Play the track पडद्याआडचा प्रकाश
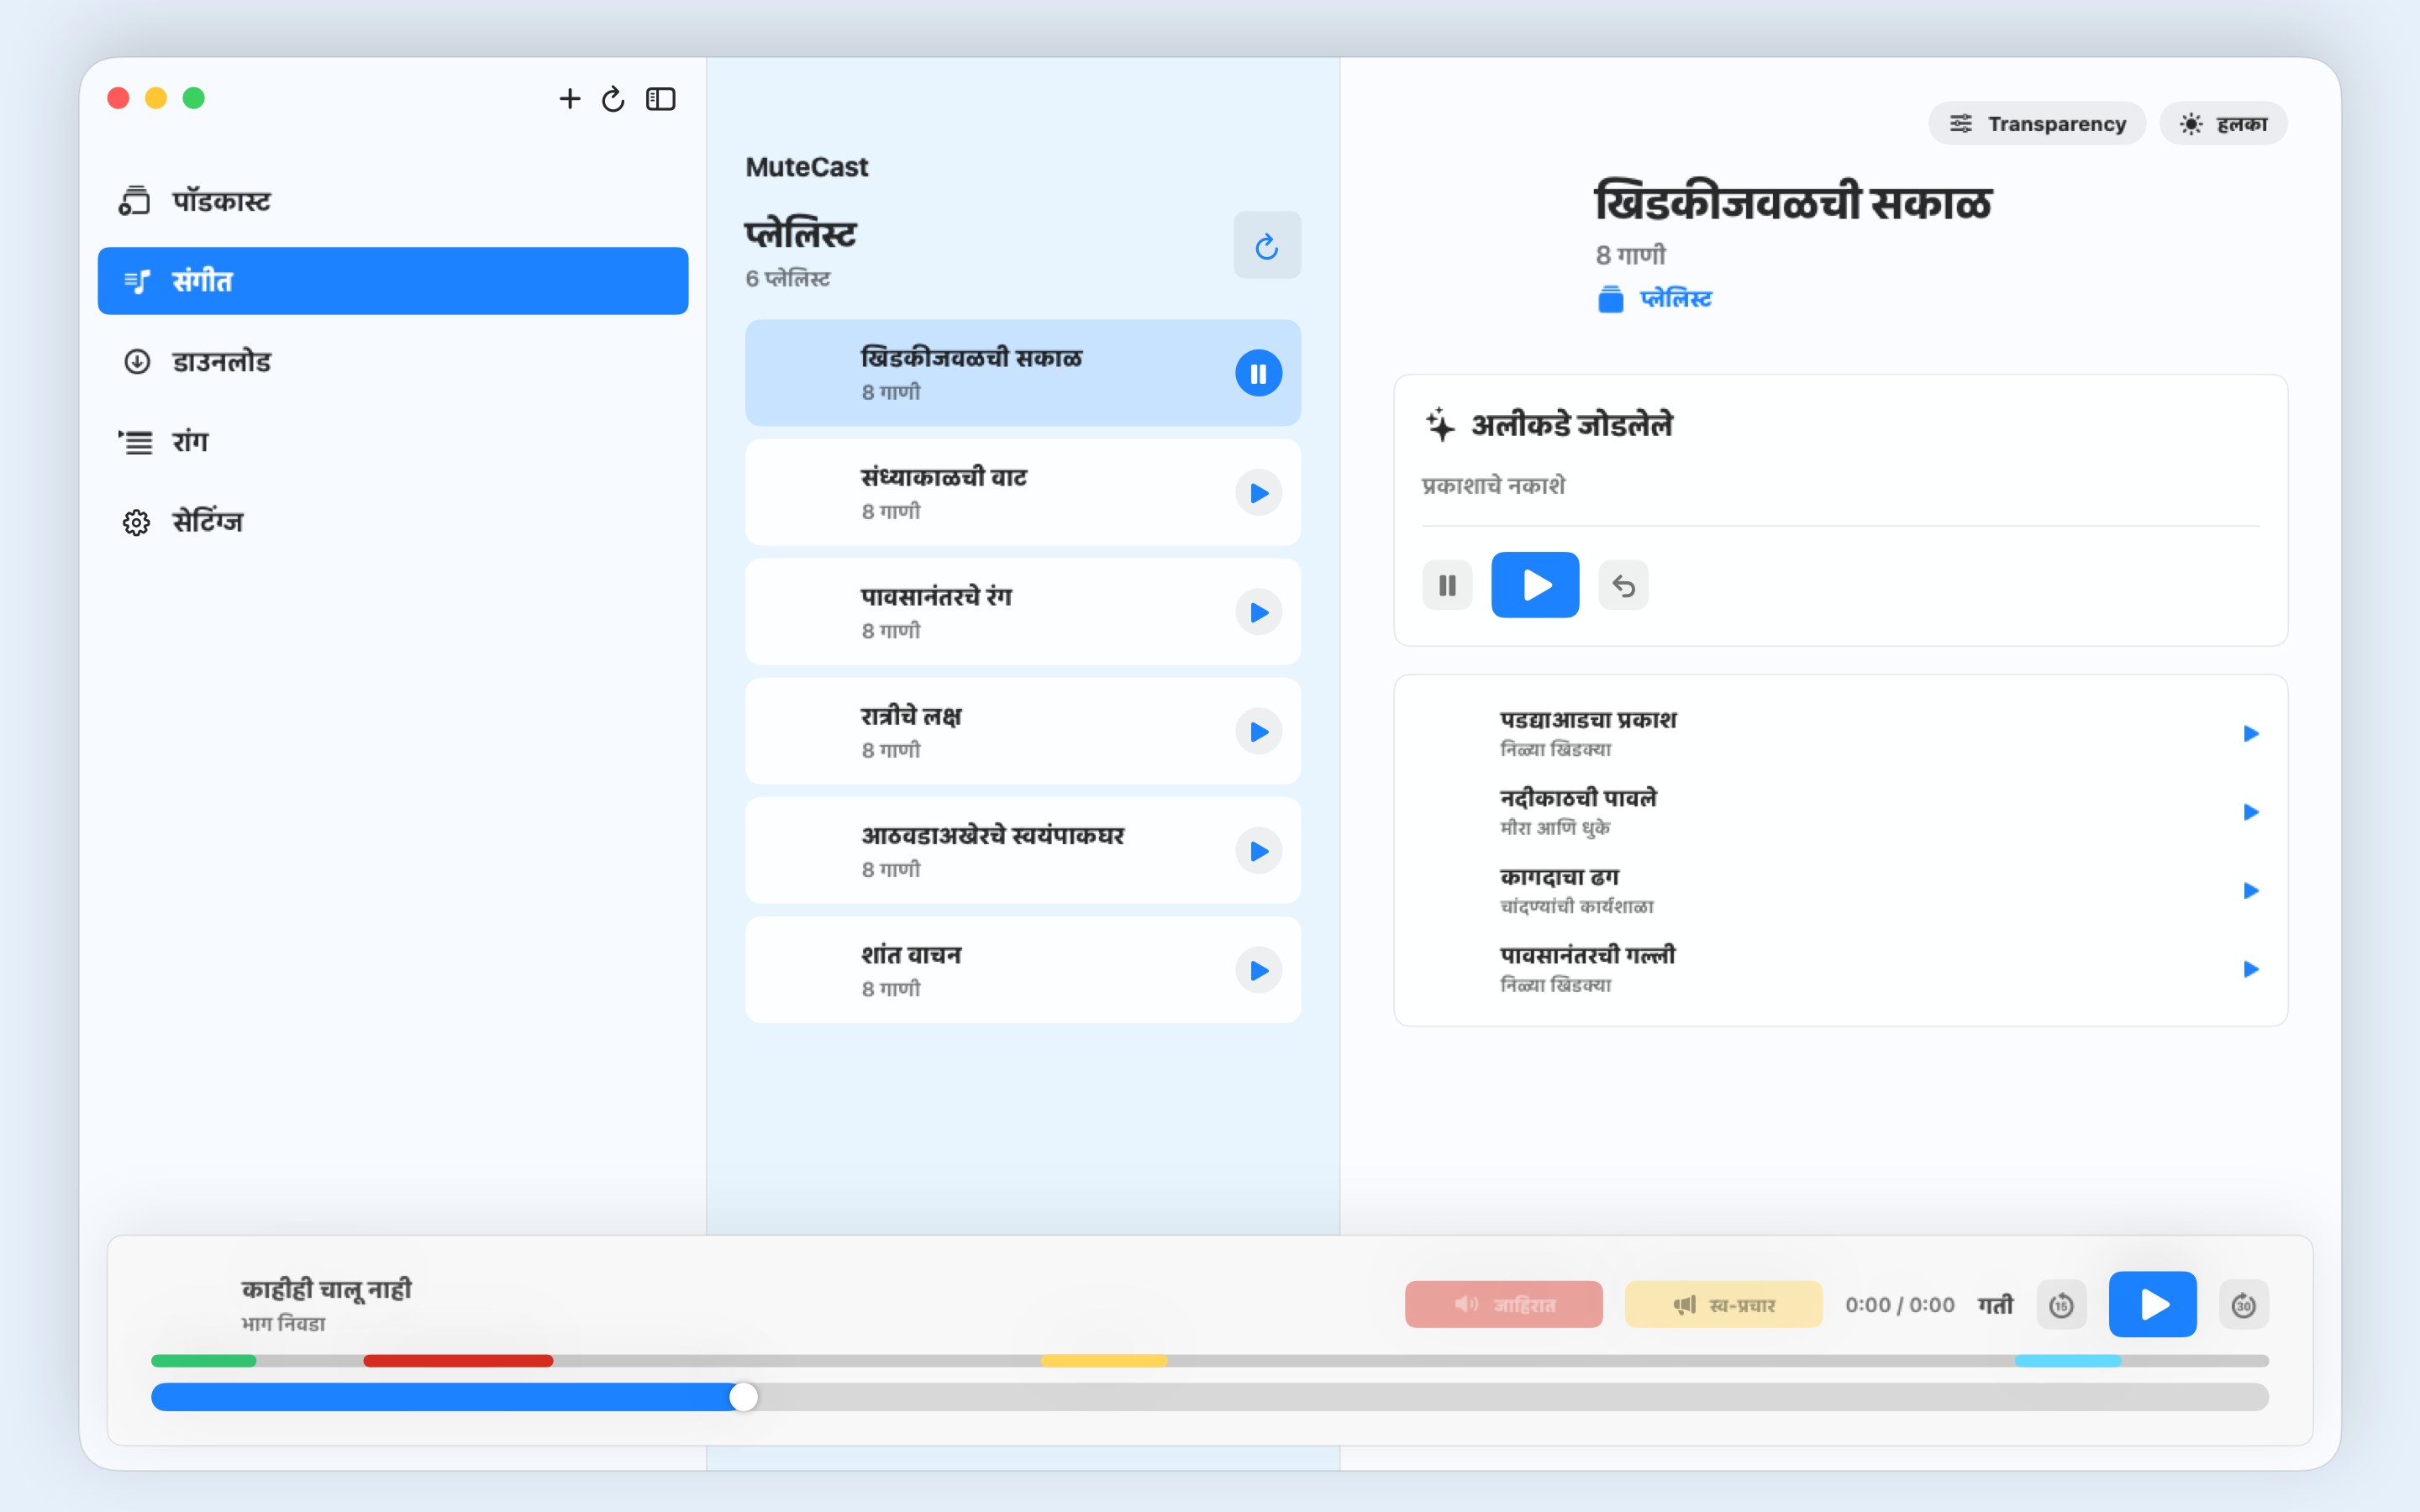Image resolution: width=2420 pixels, height=1512 pixels. point(2250,733)
